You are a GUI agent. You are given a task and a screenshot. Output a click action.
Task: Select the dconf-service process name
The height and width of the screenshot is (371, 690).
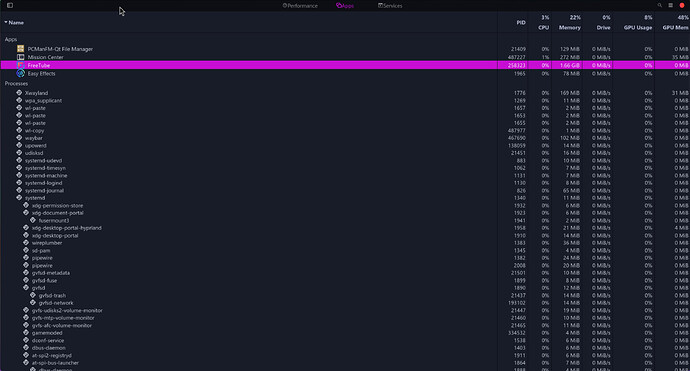(48, 340)
